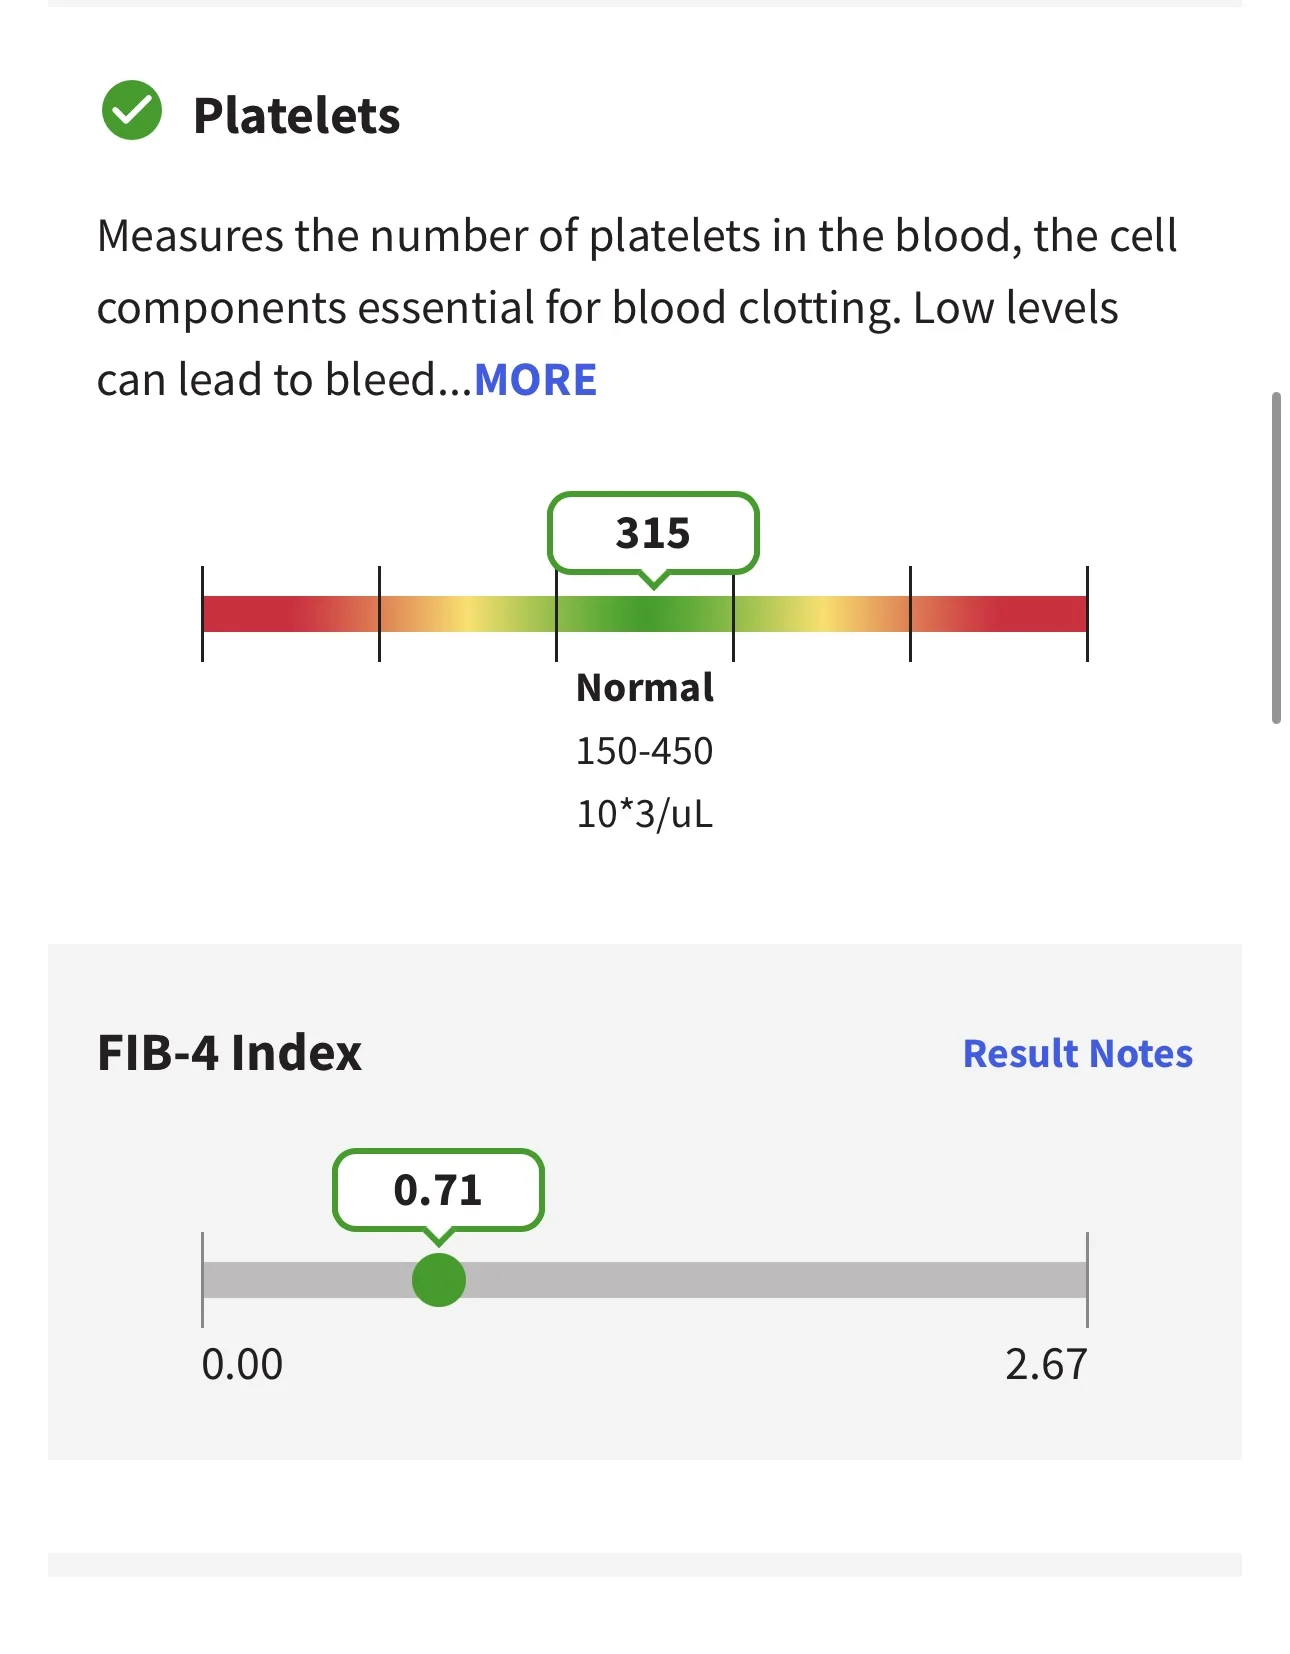The width and height of the screenshot is (1290, 1654).
Task: Click the green checkmark icon beside Platelets
Action: coord(132,110)
